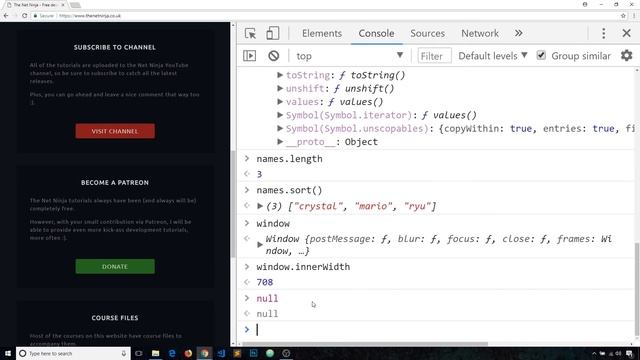Activate the inspect element picker icon
Image resolution: width=640 pixels, height=360 pixels.
point(250,33)
